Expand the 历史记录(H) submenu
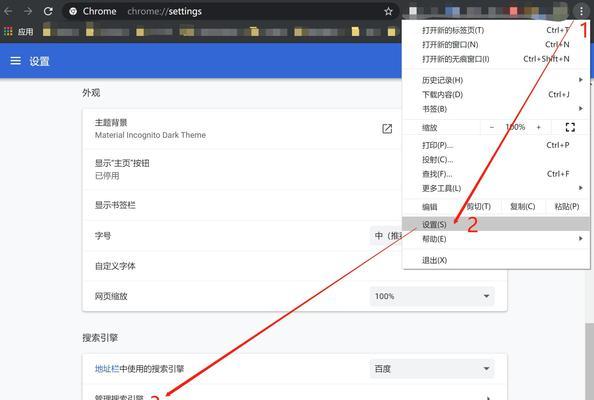The width and height of the screenshot is (594, 400). pyautogui.click(x=496, y=80)
